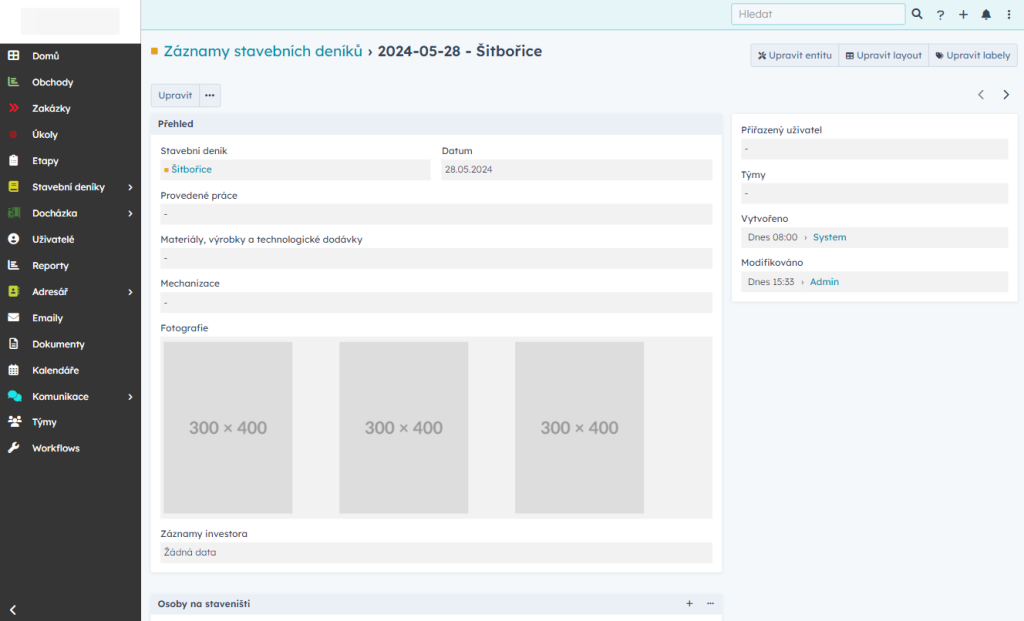Click the Upravit labely button
Viewport: 1024px width, 621px height.
[972, 55]
